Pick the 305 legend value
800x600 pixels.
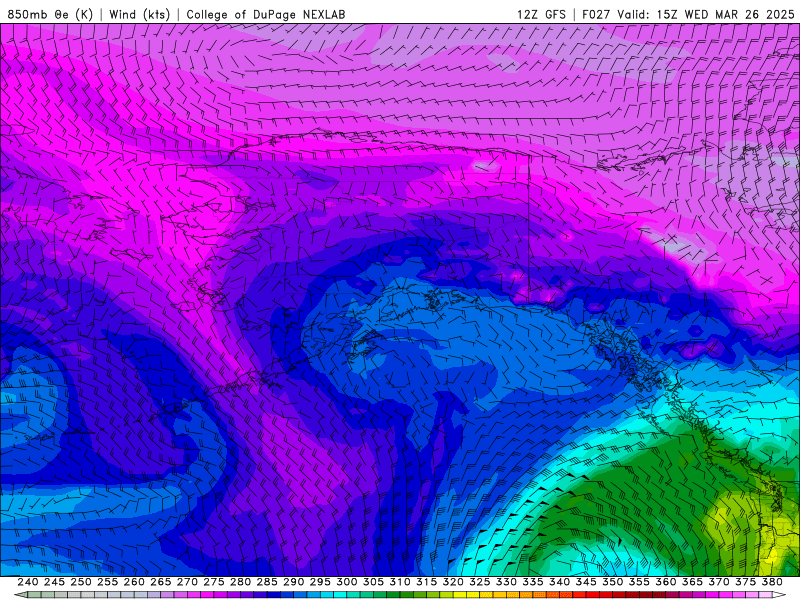(x=373, y=582)
